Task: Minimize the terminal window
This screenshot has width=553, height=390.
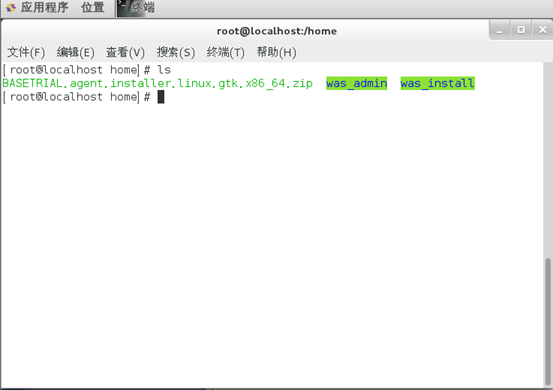Action: click(x=499, y=30)
